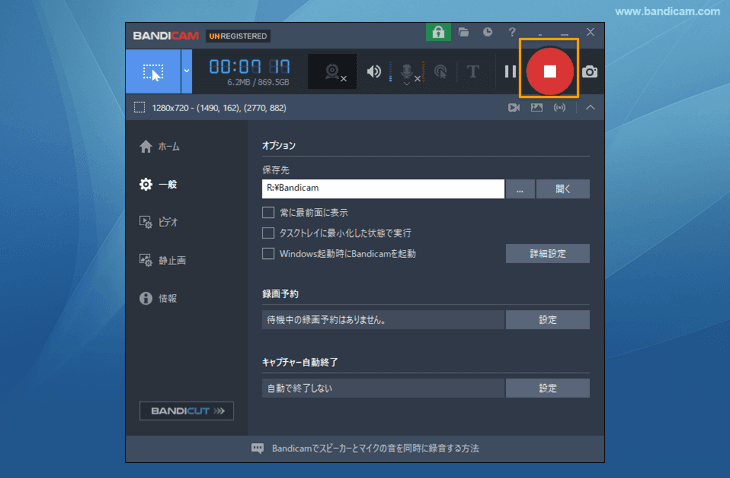
Task: Select the rectangle screen recording mode icon
Action: pos(153,72)
